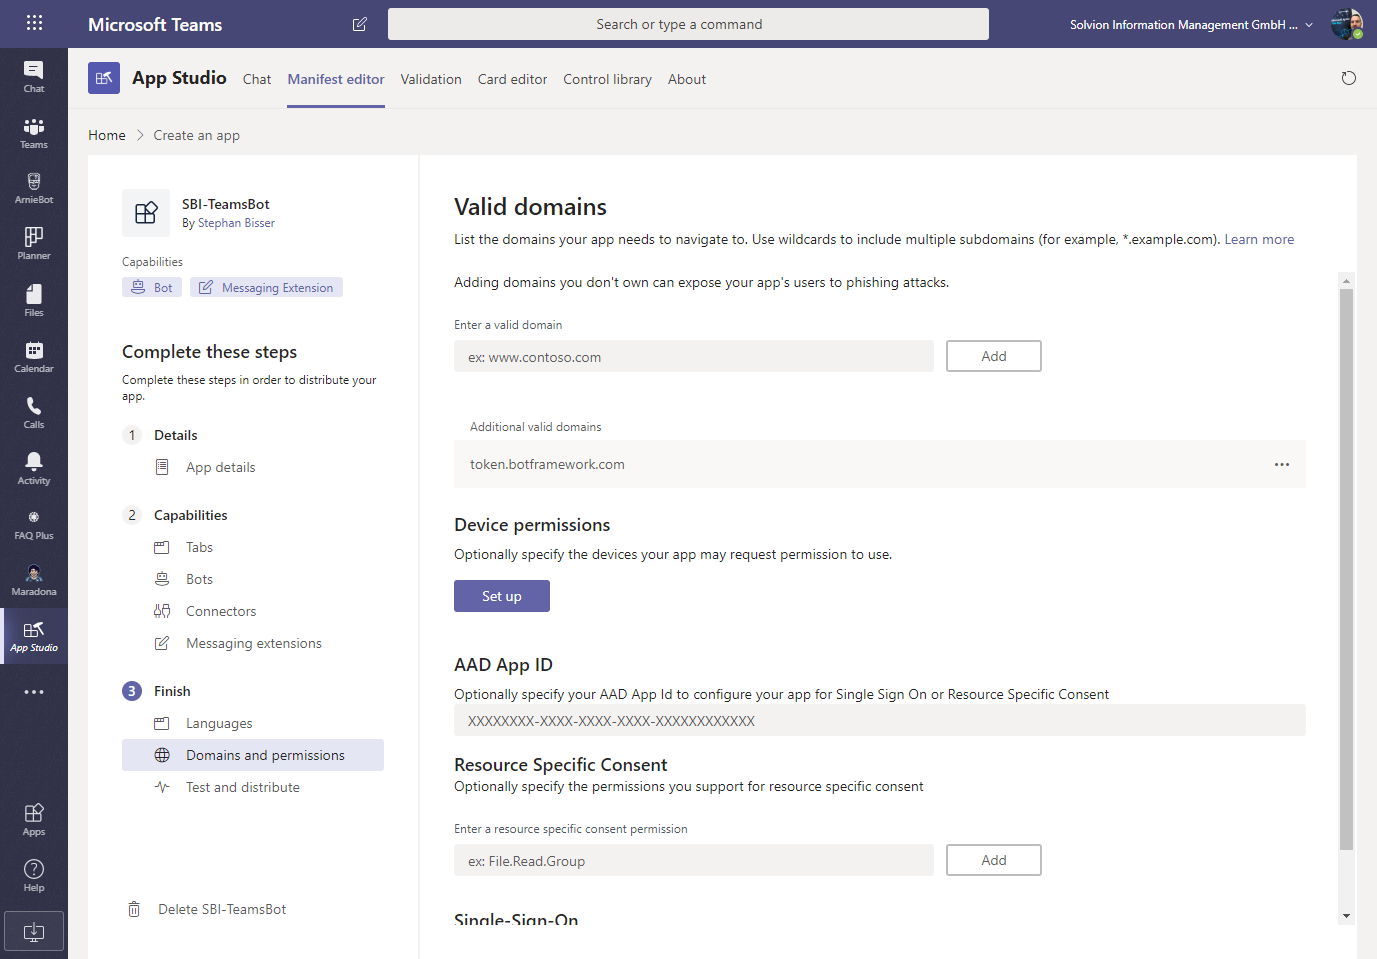
Task: Click Delete SBI-TeamsBot
Action: (222, 909)
